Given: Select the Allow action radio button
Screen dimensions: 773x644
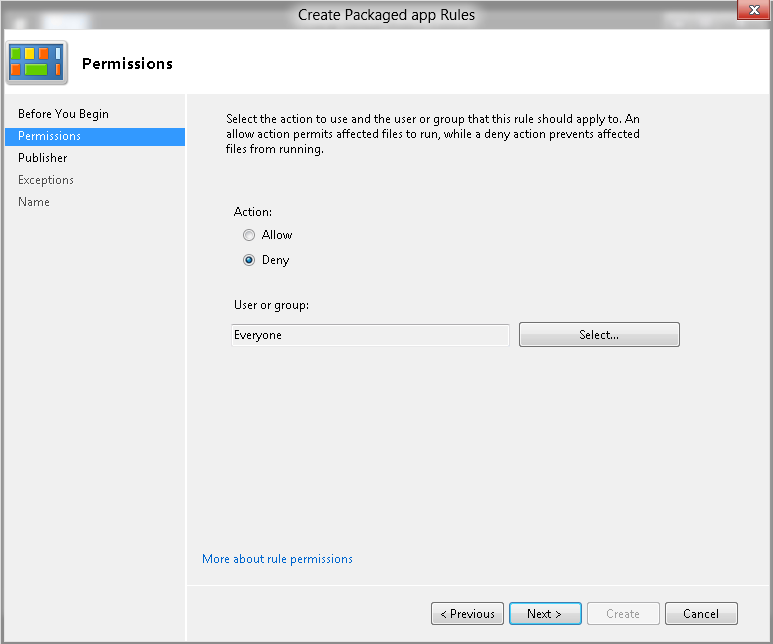Looking at the screenshot, I should 249,235.
